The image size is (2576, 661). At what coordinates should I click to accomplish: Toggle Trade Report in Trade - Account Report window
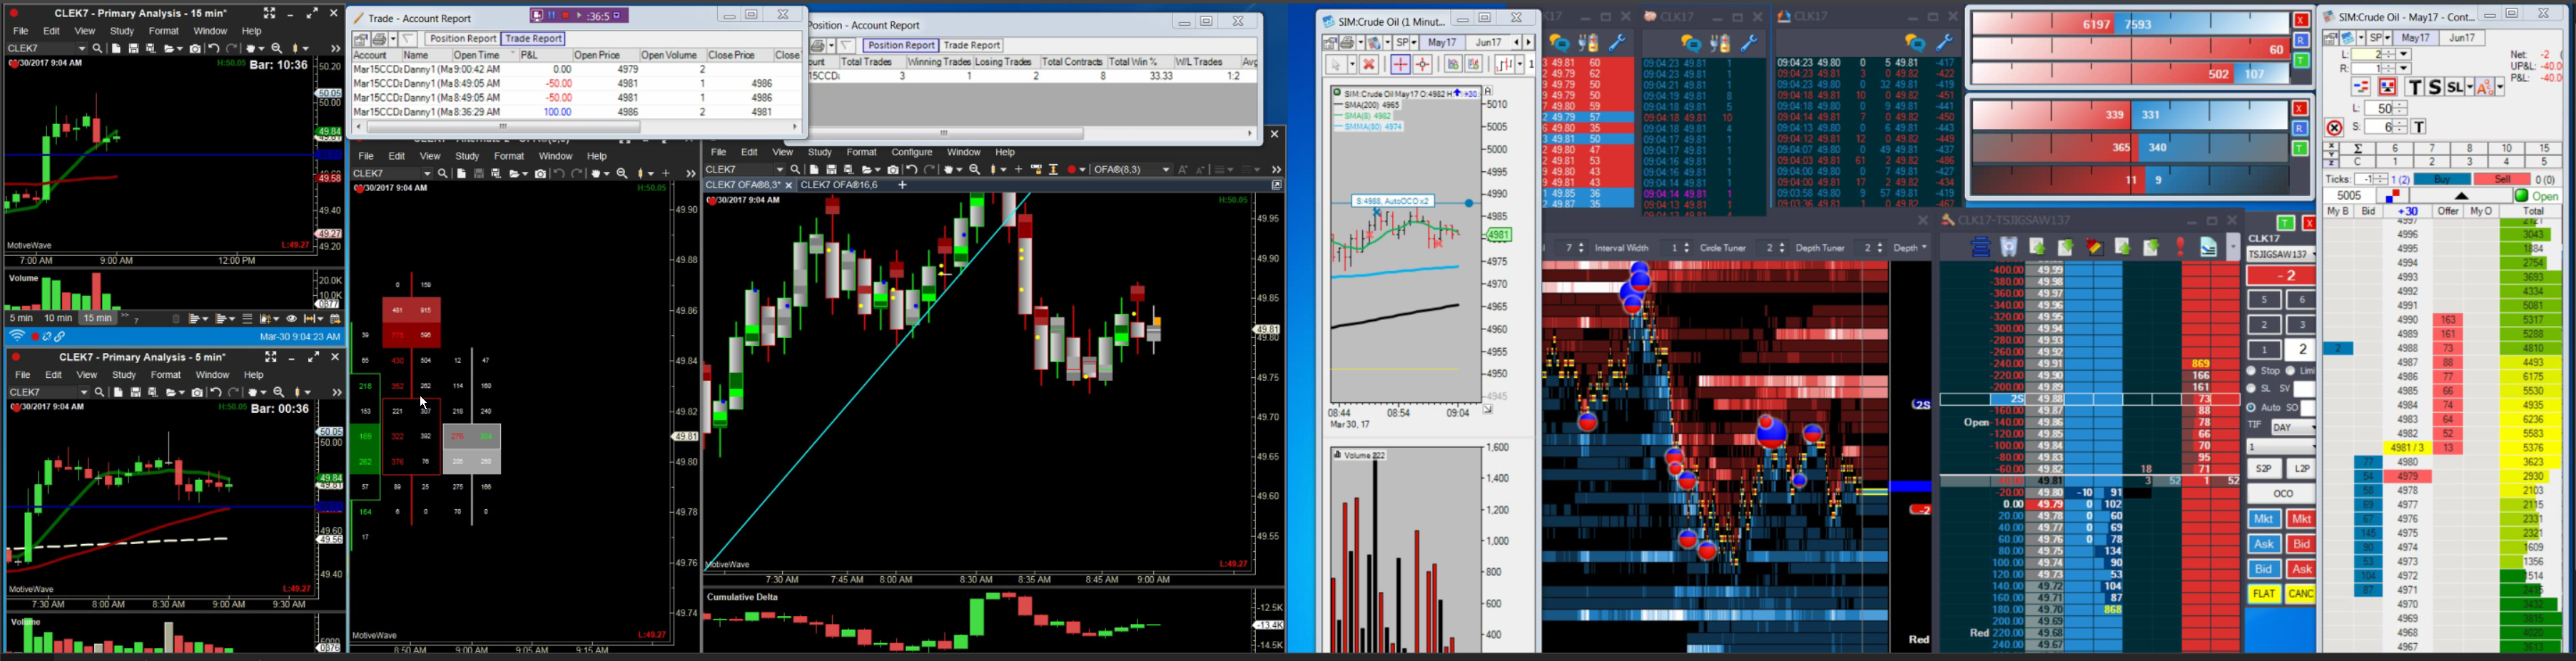533,39
